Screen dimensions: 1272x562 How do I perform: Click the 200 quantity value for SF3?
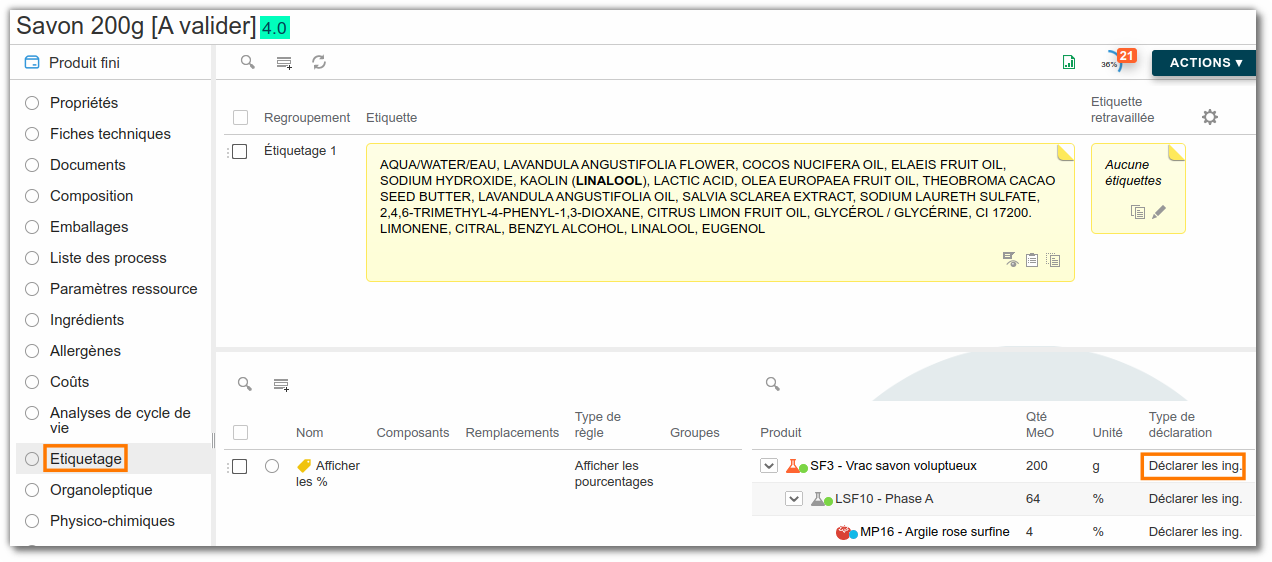click(1037, 466)
